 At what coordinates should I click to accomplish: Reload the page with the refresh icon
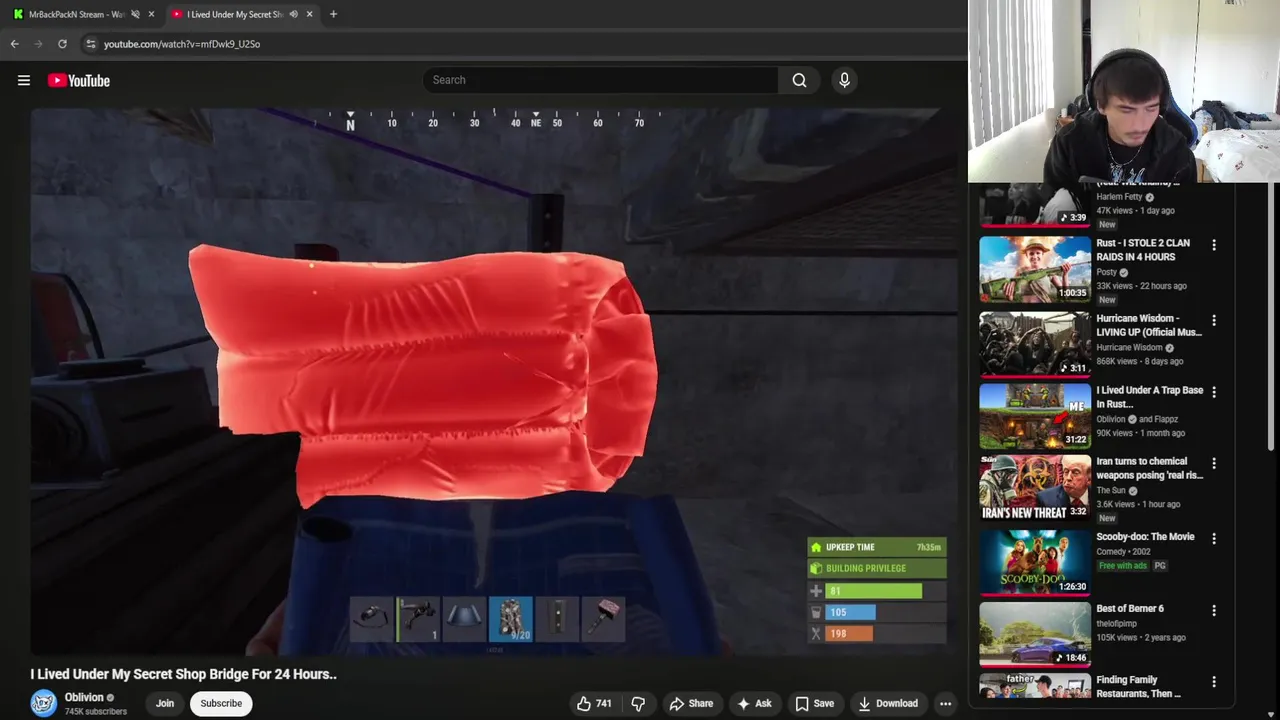62,44
